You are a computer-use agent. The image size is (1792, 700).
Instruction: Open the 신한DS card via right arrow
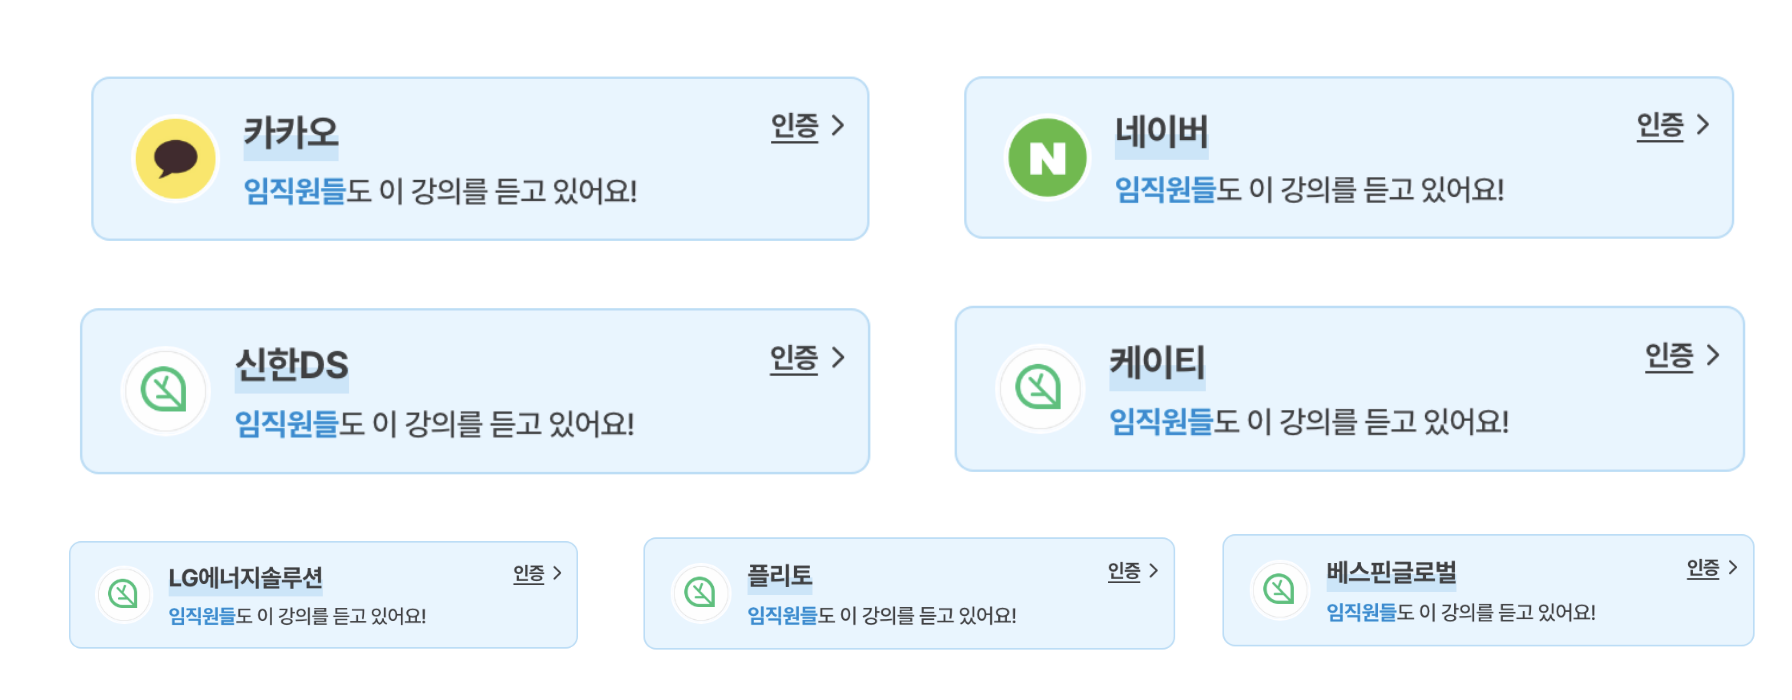(841, 357)
